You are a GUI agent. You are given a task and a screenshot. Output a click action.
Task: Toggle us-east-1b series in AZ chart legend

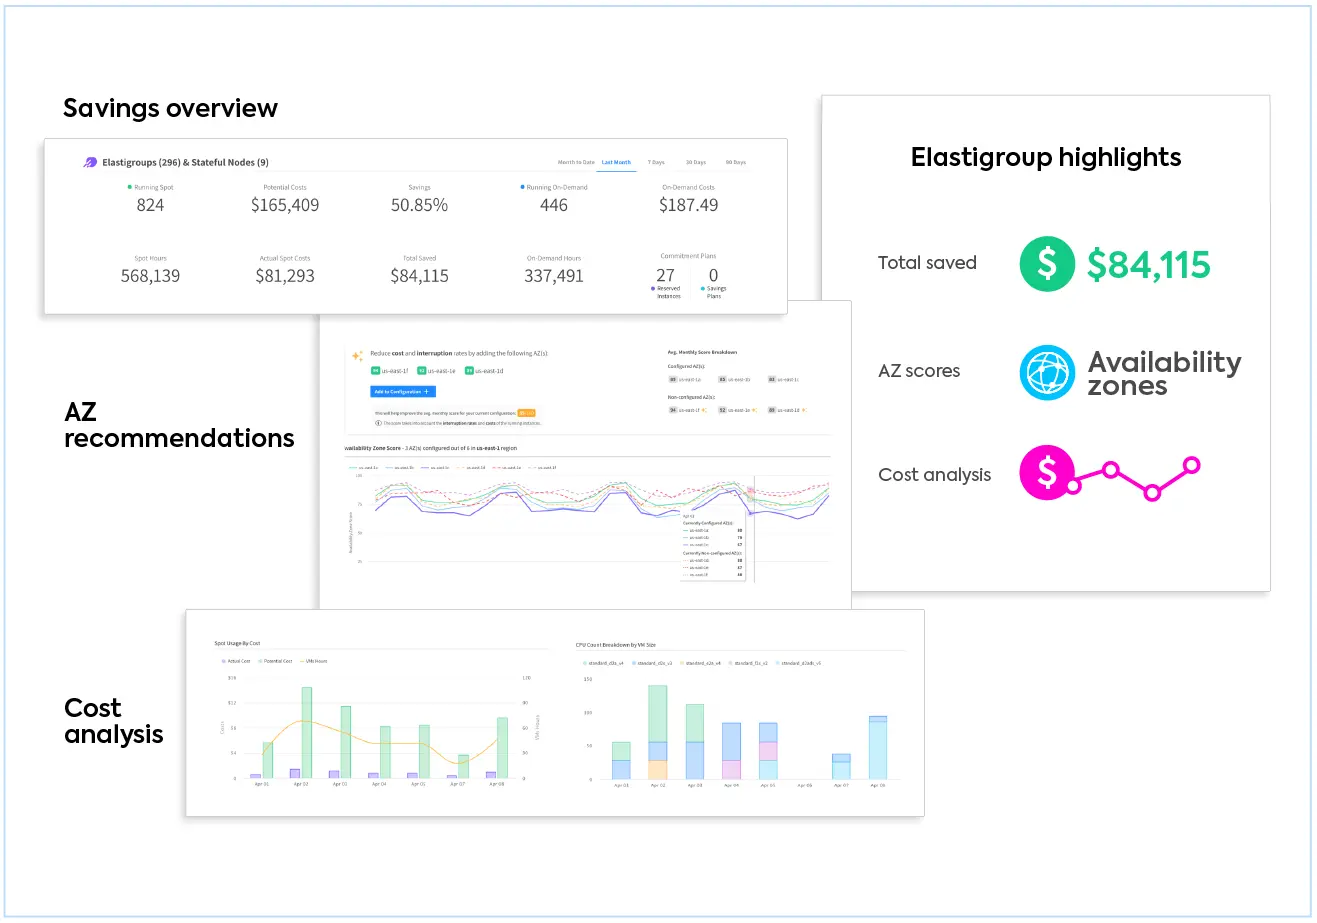pos(398,467)
